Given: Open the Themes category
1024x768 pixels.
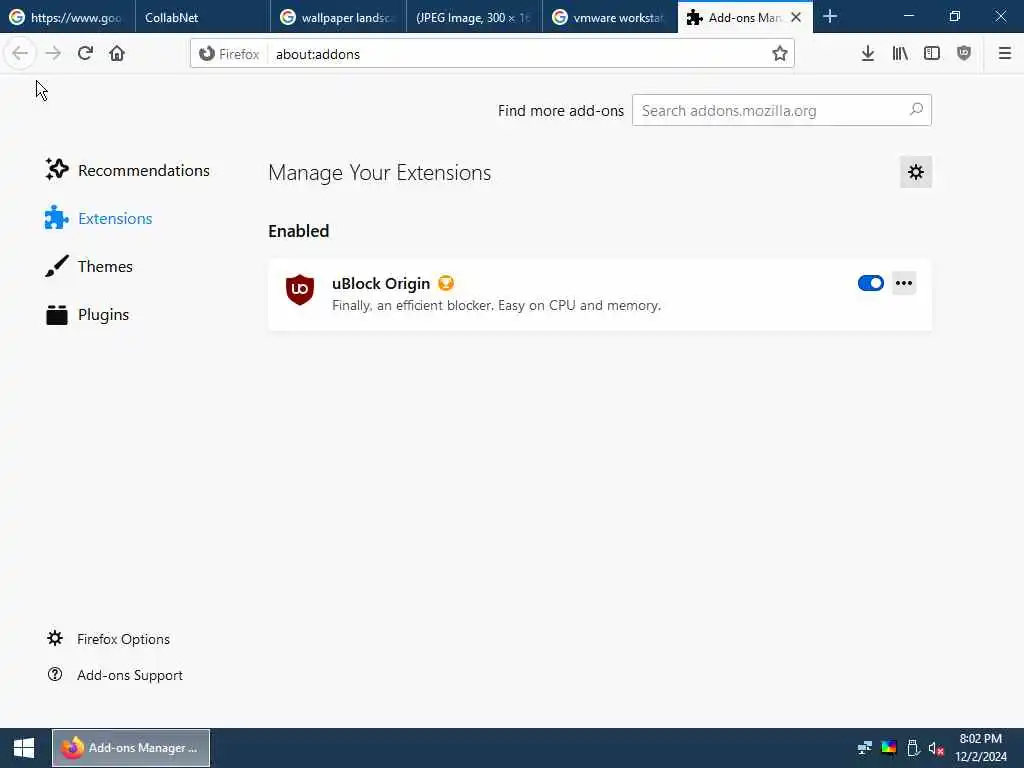Looking at the screenshot, I should (89, 266).
